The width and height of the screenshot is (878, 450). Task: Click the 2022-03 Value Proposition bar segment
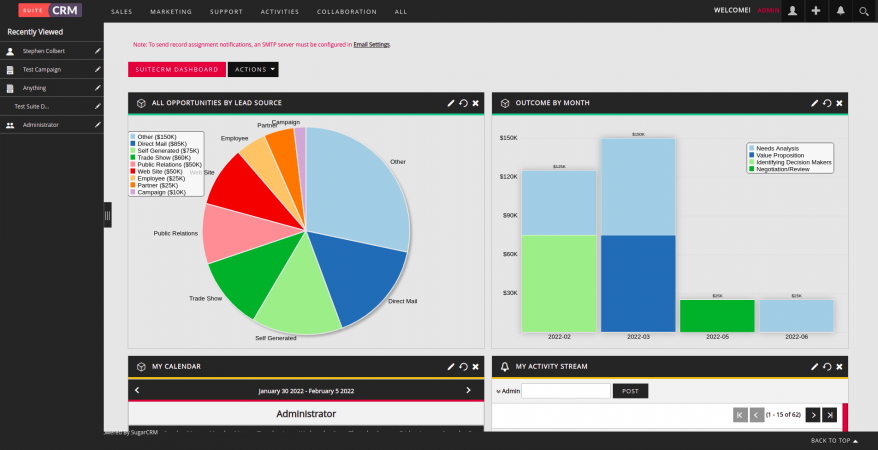638,283
